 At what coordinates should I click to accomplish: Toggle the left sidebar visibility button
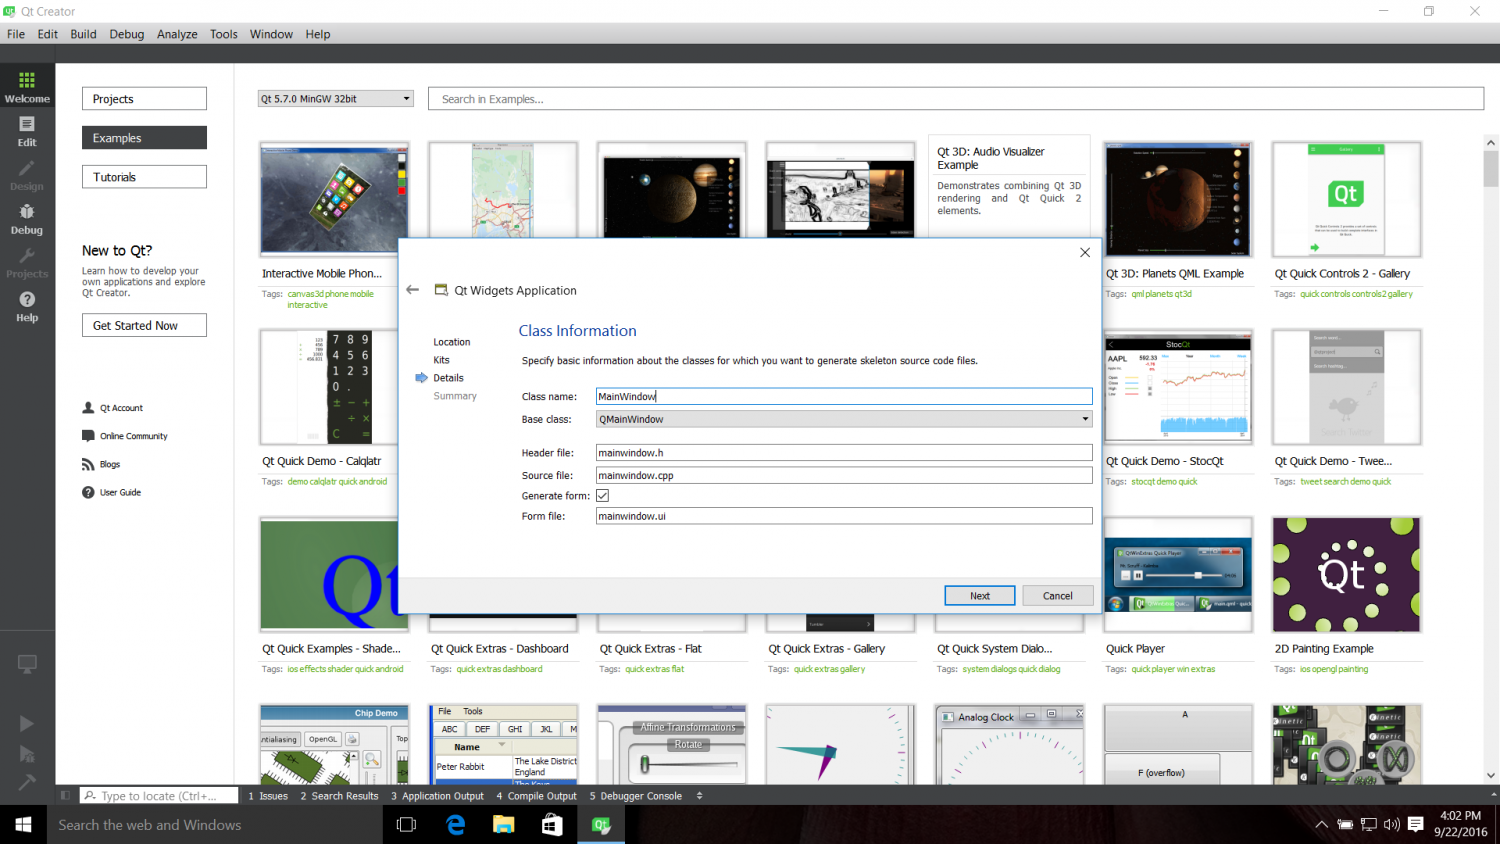(x=65, y=796)
